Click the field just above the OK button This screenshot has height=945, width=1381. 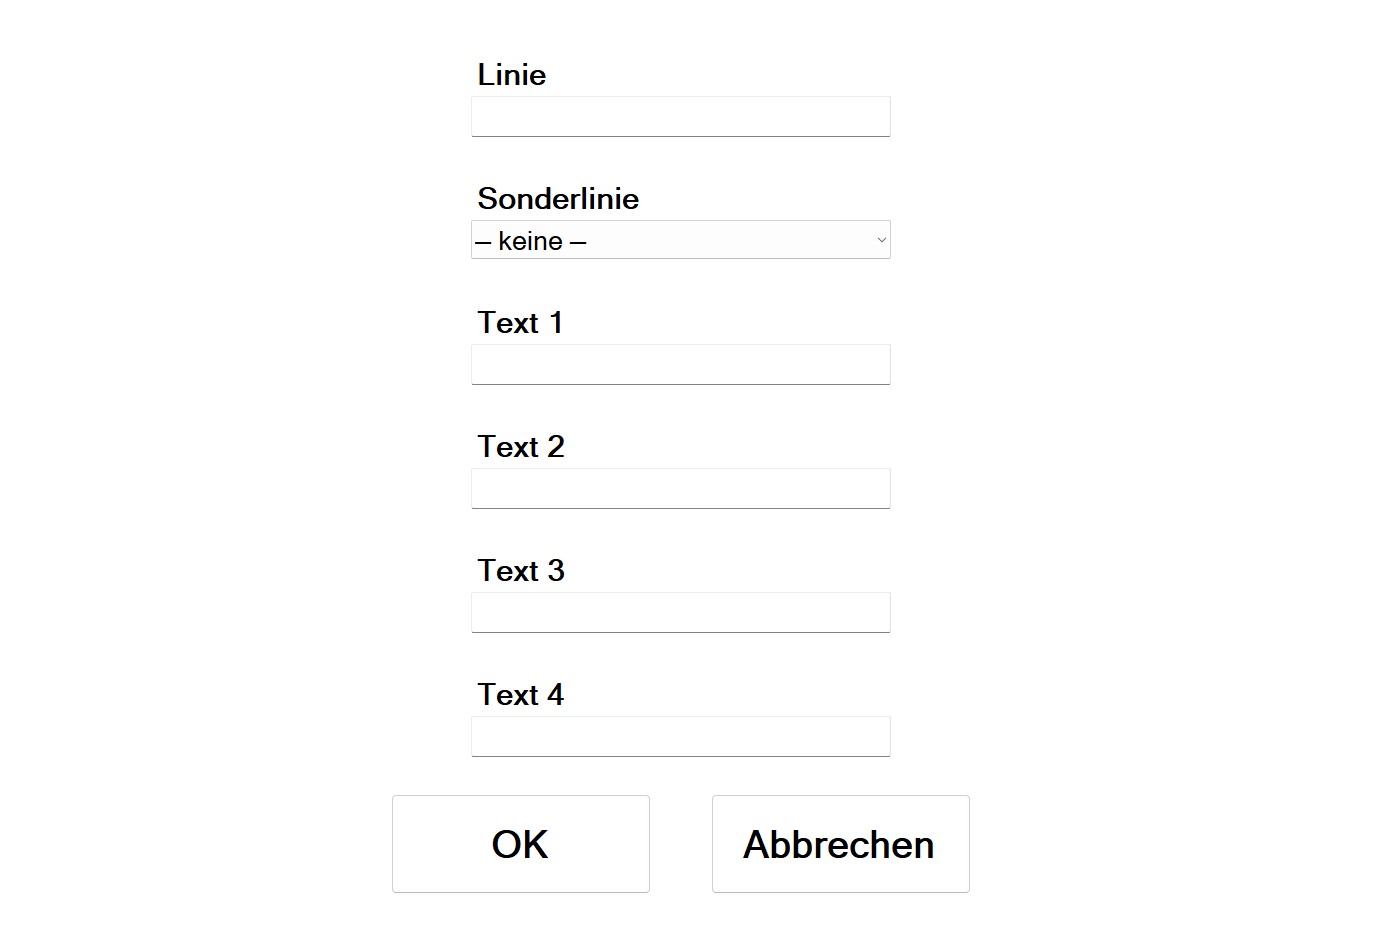(680, 737)
